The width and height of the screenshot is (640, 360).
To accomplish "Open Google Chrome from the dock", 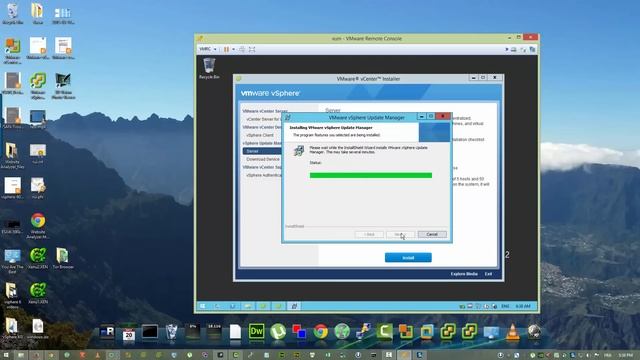I will (x=320, y=331).
